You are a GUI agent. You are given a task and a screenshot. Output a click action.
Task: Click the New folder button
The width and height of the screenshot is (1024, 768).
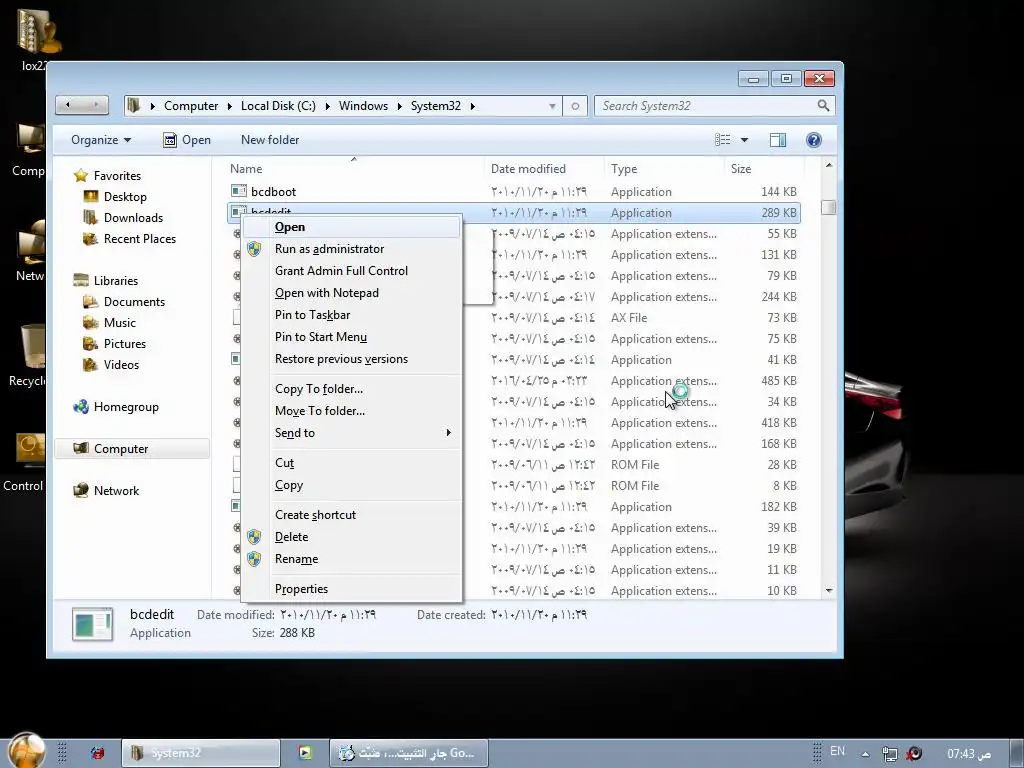[x=270, y=140]
